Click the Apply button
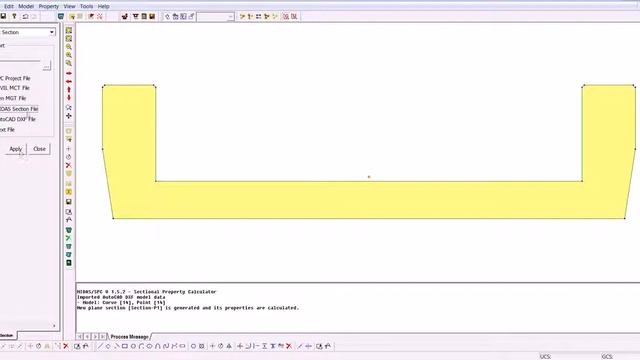This screenshot has width=640, height=360. point(16,149)
